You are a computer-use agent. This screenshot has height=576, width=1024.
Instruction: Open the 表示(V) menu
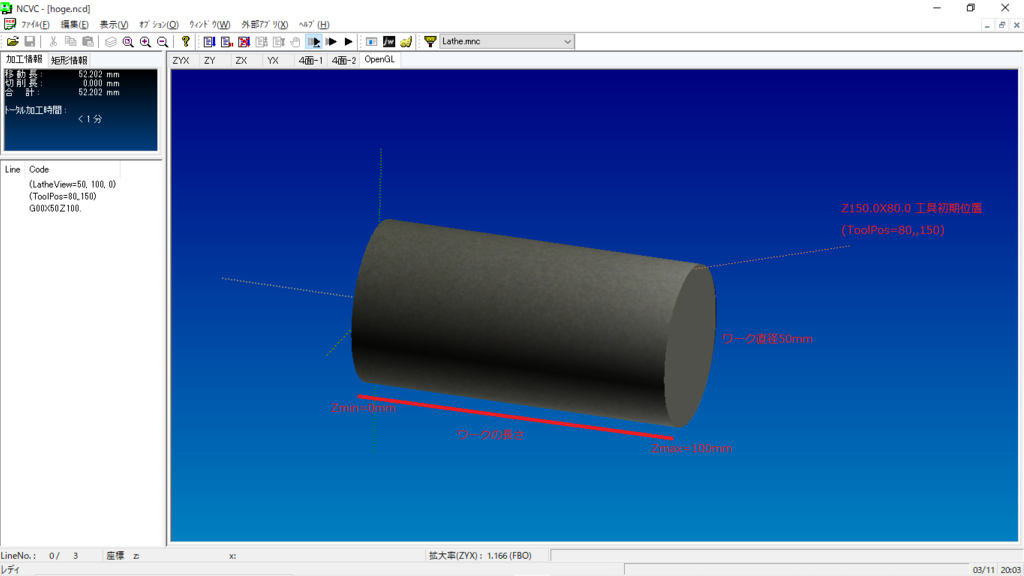[113, 25]
